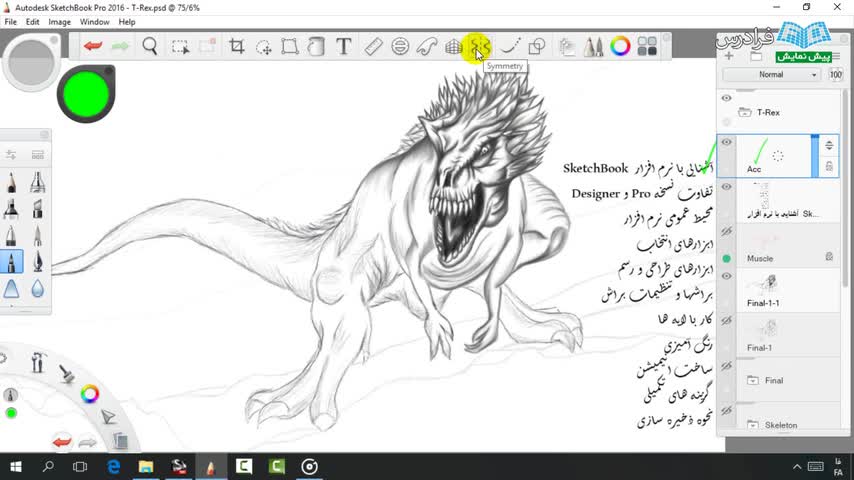Open the Perspective guides tool
This screenshot has width=854, height=480.
point(453,47)
